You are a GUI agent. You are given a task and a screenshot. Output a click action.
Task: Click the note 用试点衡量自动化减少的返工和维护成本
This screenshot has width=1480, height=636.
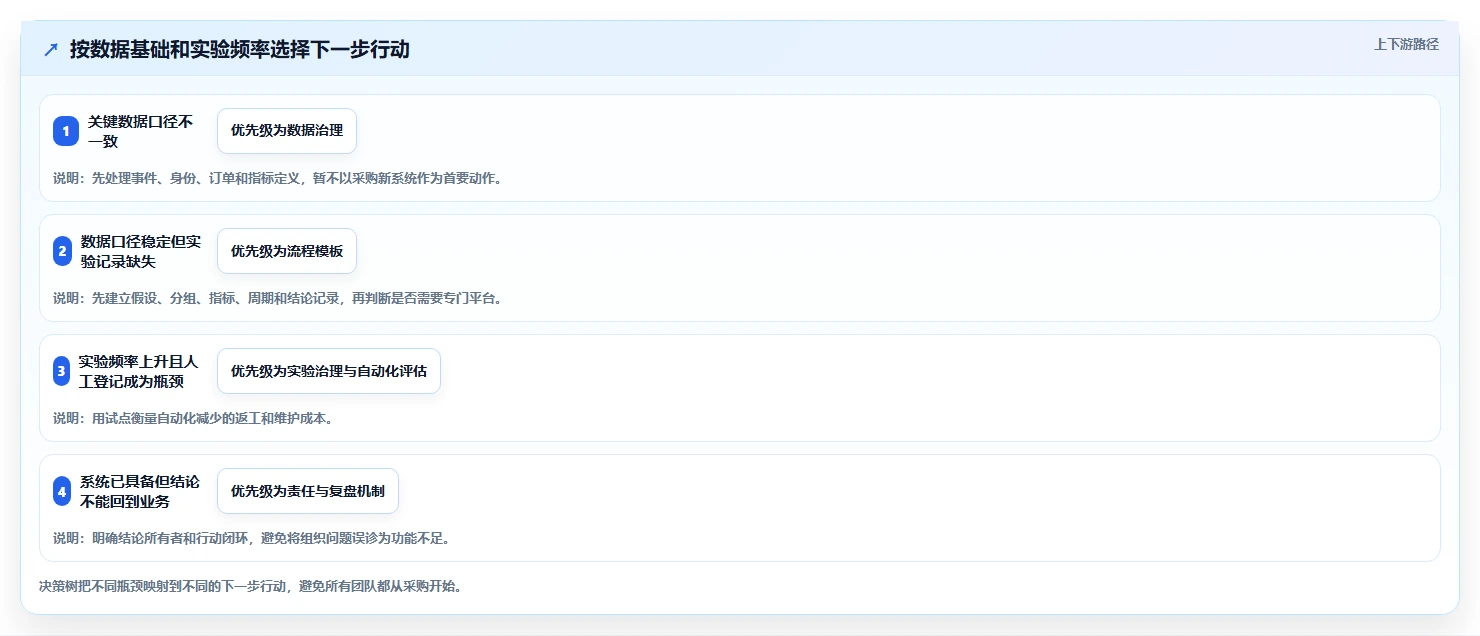click(193, 418)
